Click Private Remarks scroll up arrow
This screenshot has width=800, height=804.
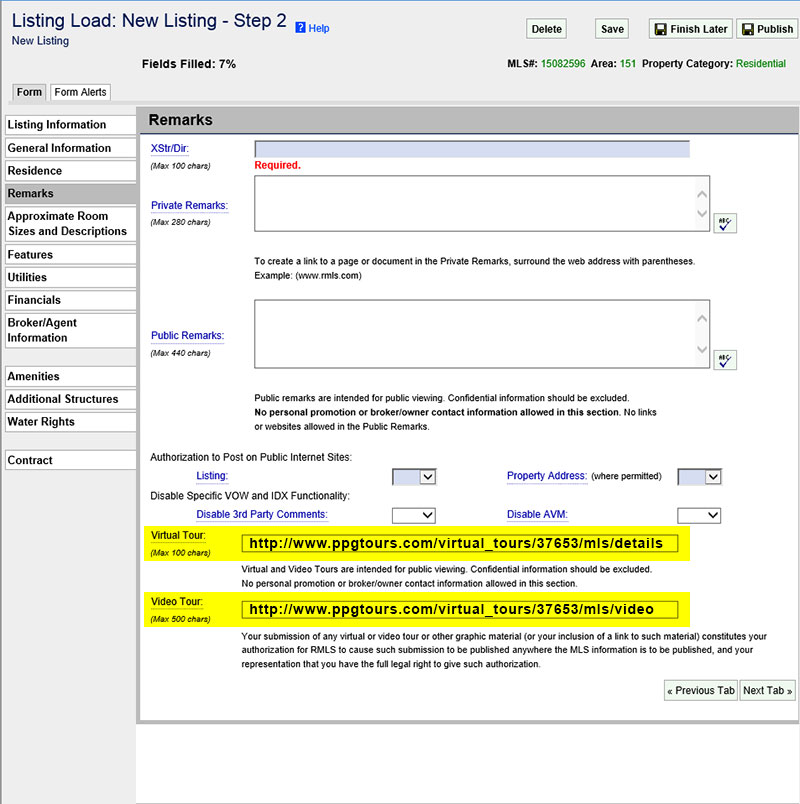tap(703, 194)
